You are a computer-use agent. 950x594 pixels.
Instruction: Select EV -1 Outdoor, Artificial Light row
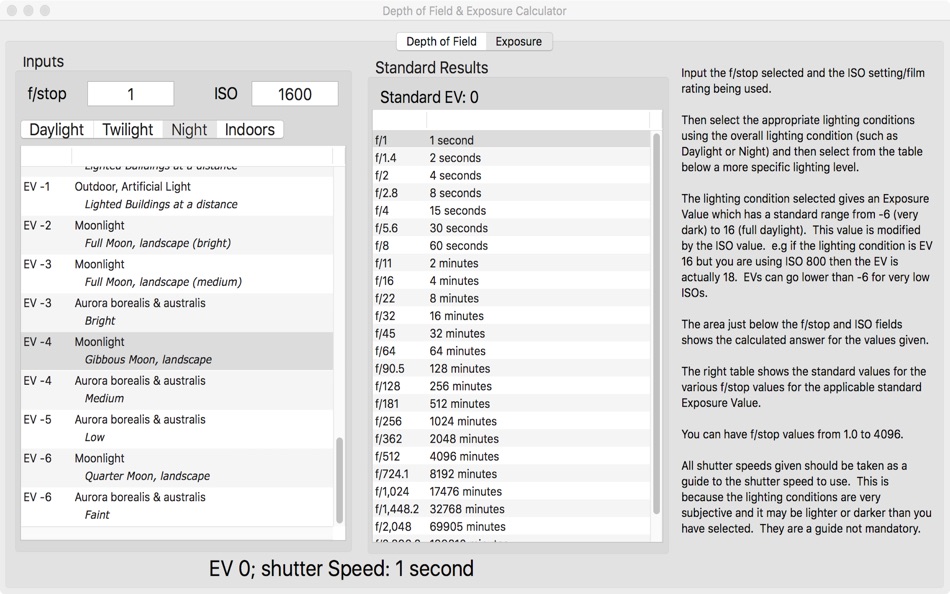pyautogui.click(x=177, y=196)
